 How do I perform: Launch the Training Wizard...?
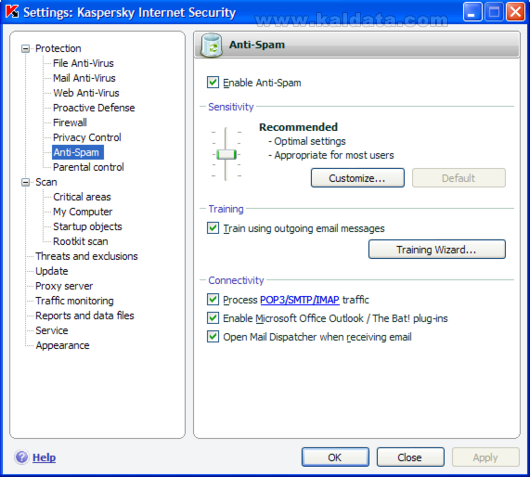(437, 249)
